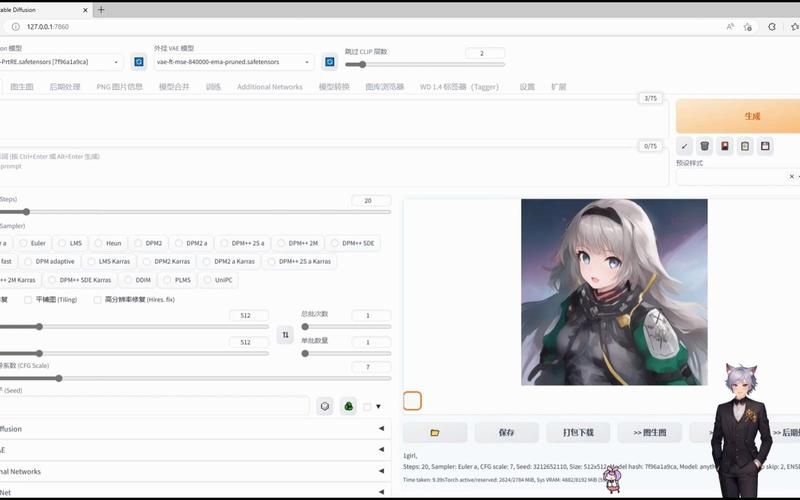This screenshot has height=500, width=800.
Task: Select the Euler sampler
Action: coord(33,243)
